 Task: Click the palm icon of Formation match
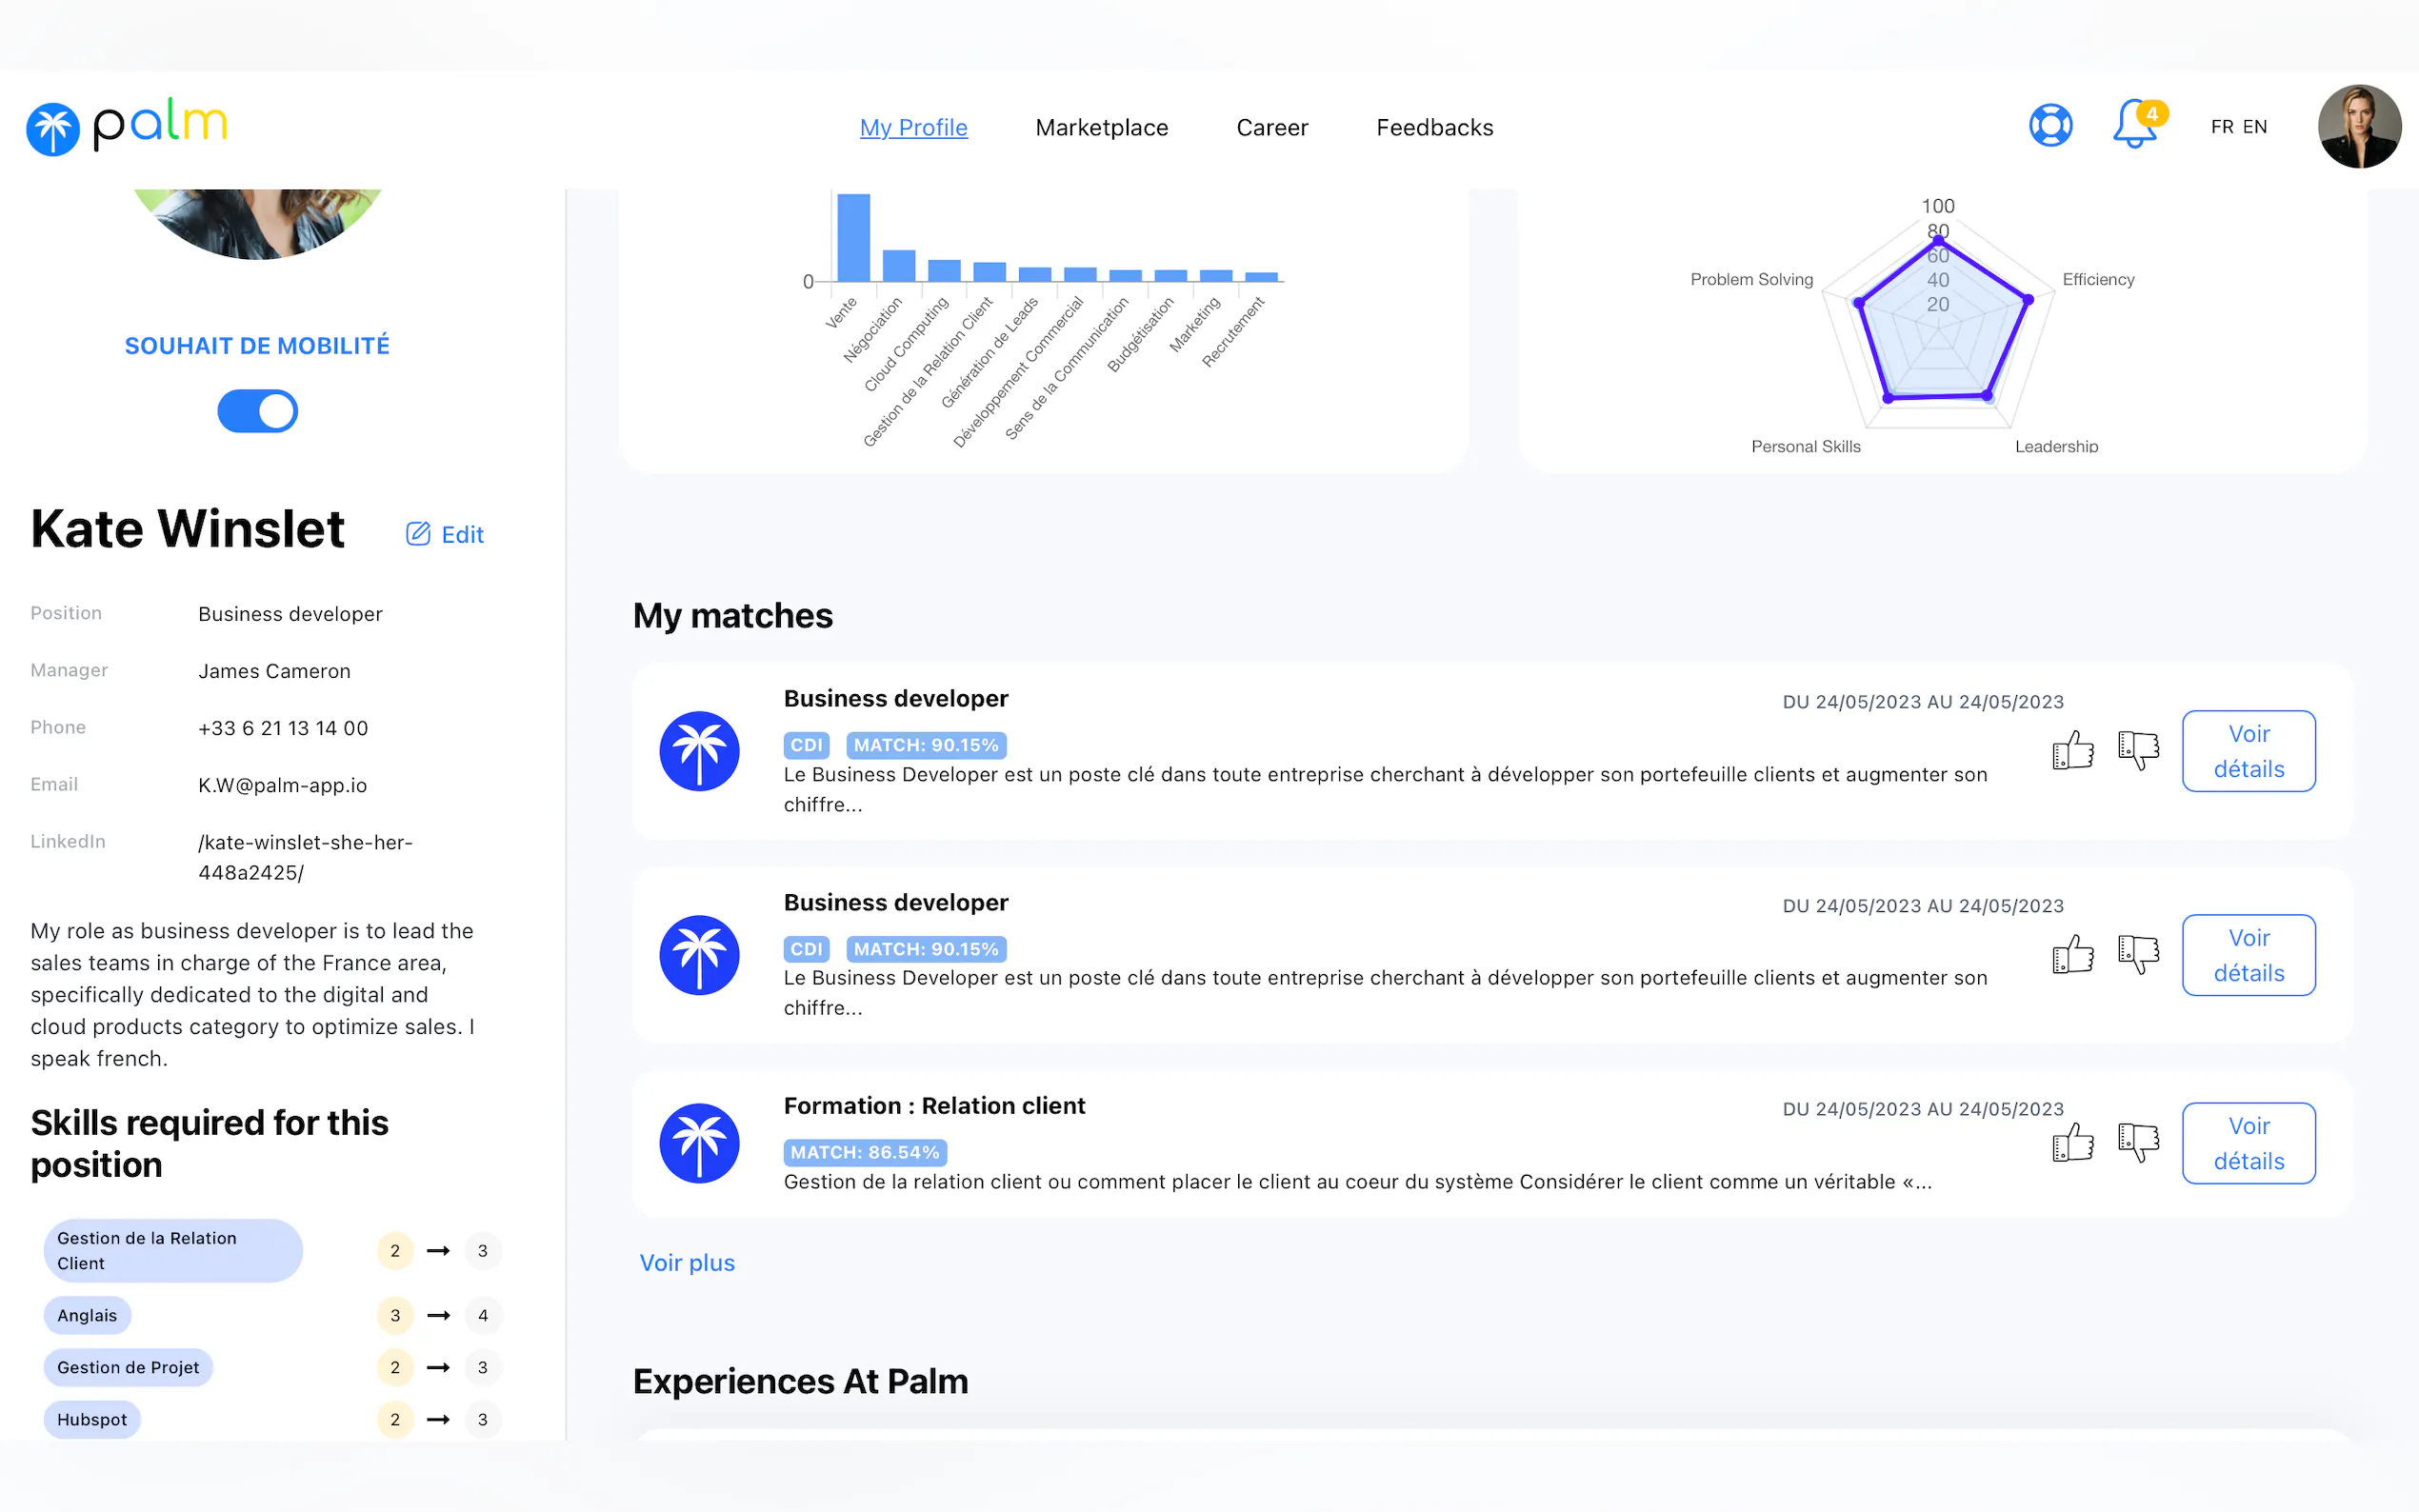699,1143
